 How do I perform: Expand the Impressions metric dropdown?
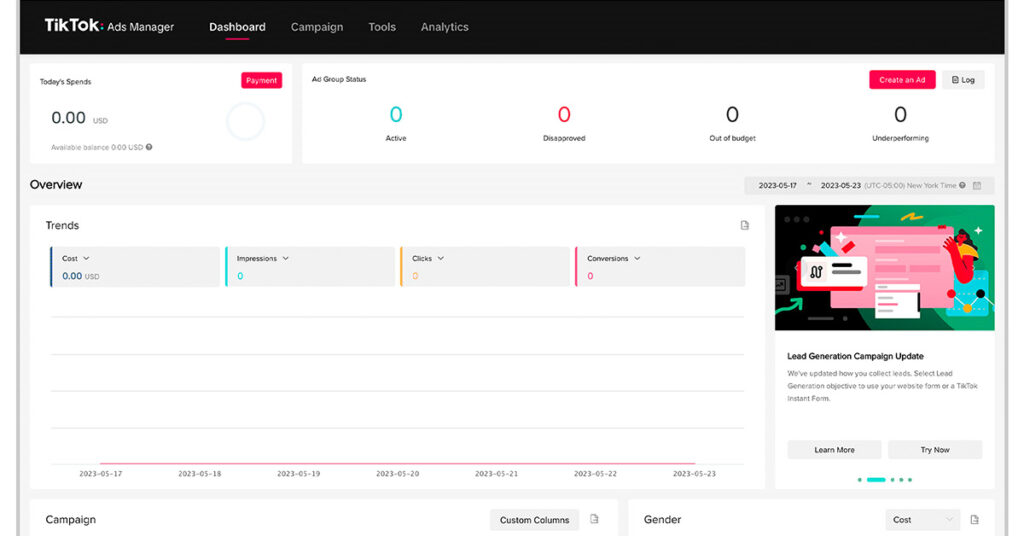[285, 259]
